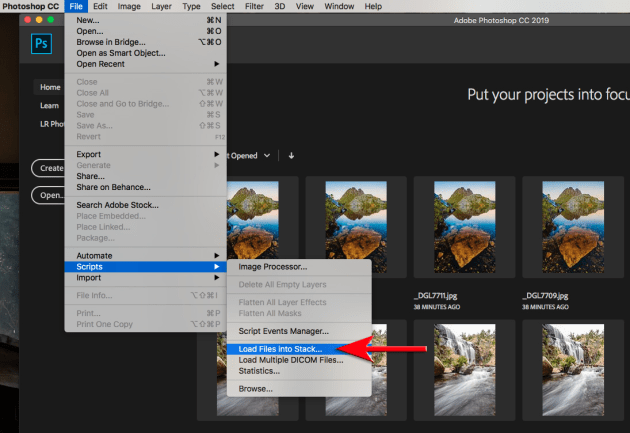Choose Browse... in Scripts submenu
This screenshot has width=630, height=433.
click(299, 389)
